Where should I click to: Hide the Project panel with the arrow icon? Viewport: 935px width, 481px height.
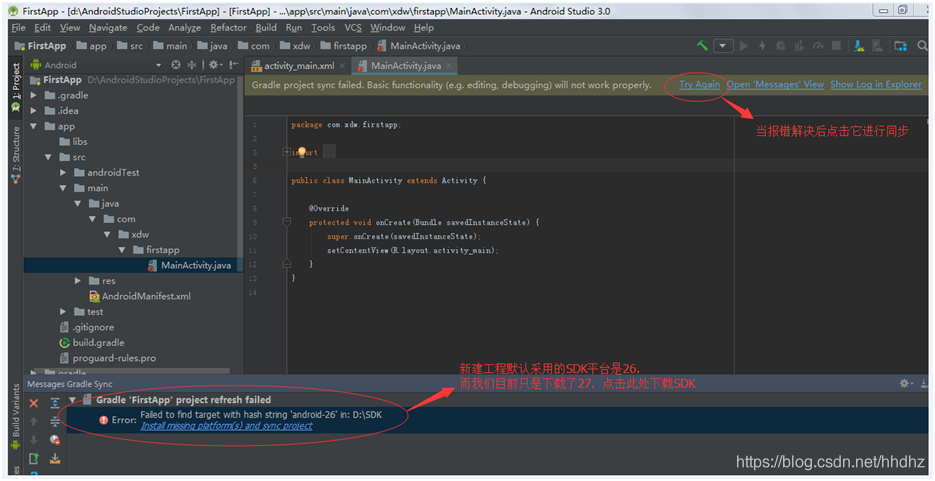point(234,65)
